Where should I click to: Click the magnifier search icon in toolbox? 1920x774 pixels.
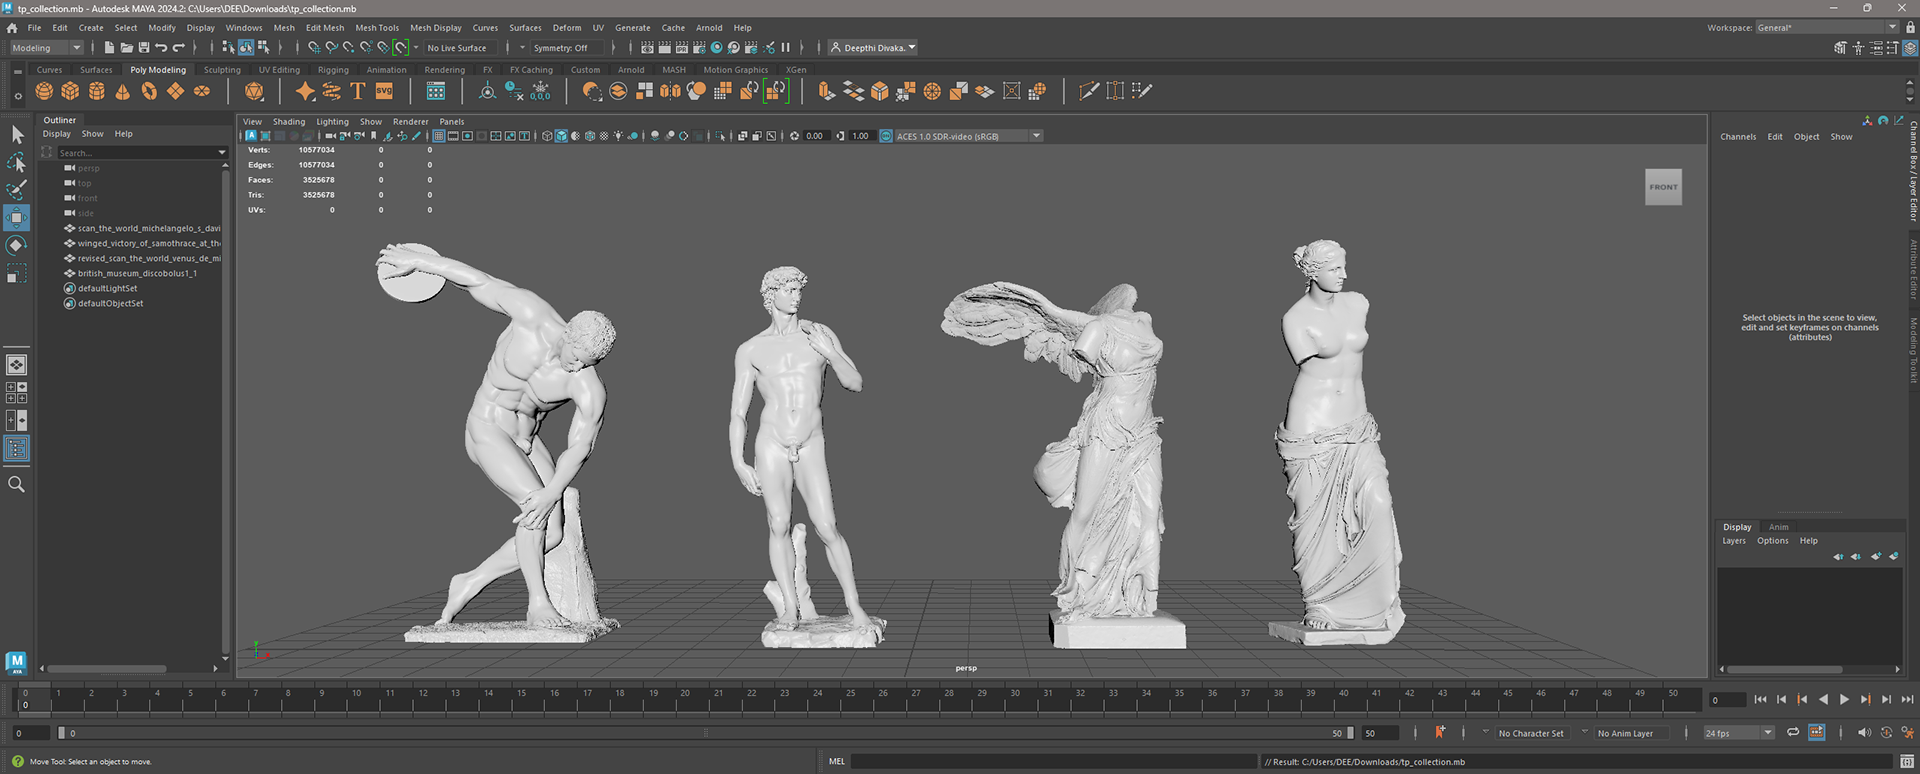tap(16, 484)
